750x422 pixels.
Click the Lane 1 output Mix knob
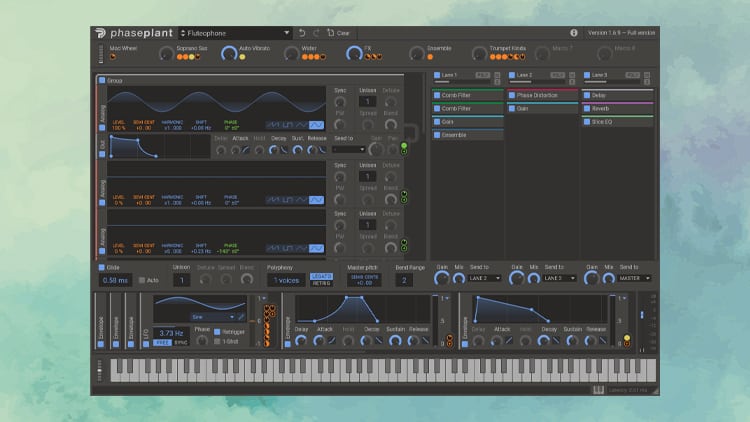coord(459,278)
